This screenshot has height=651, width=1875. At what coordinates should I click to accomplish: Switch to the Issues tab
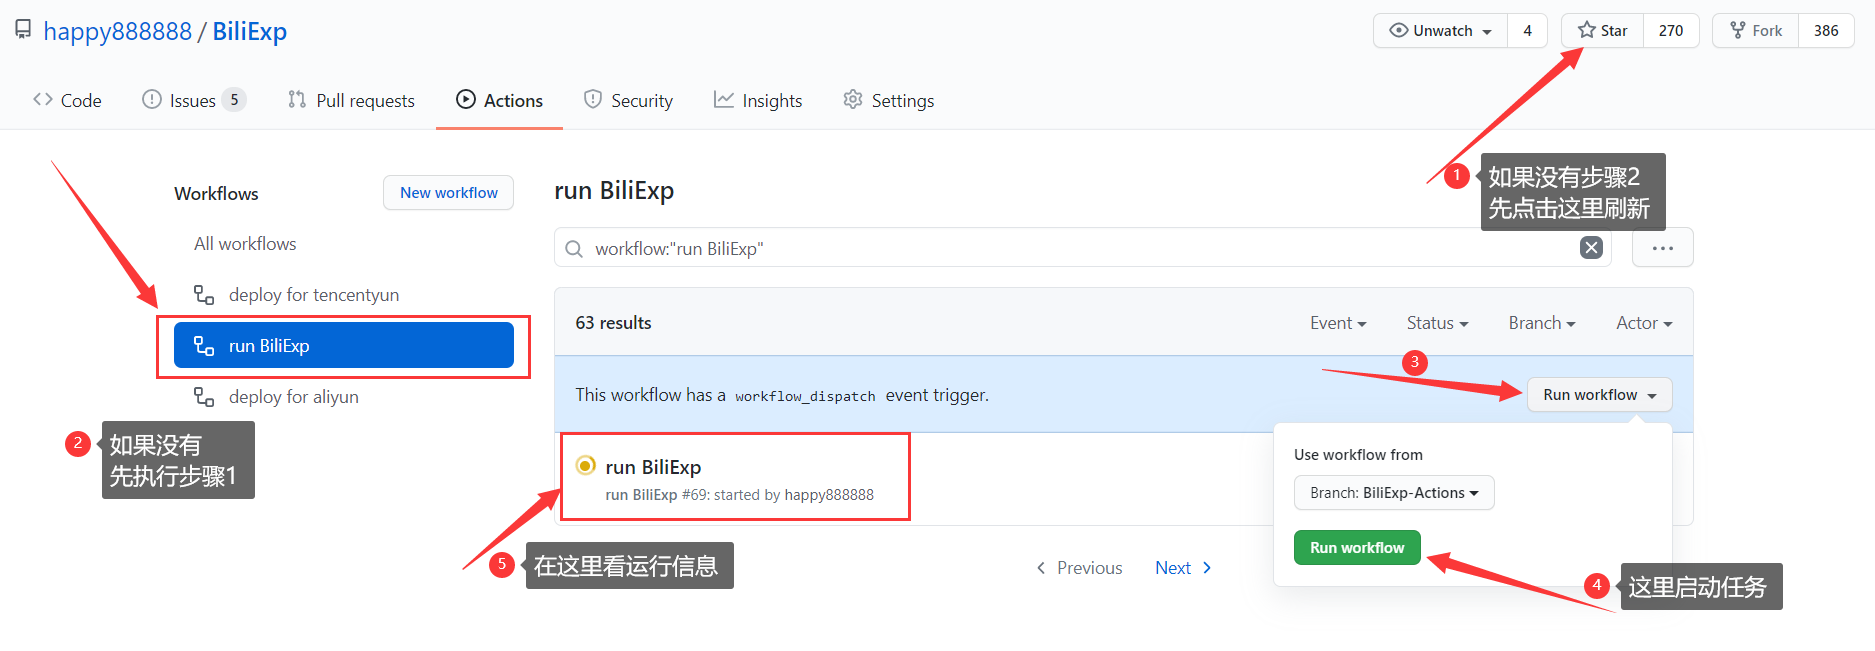point(193,100)
